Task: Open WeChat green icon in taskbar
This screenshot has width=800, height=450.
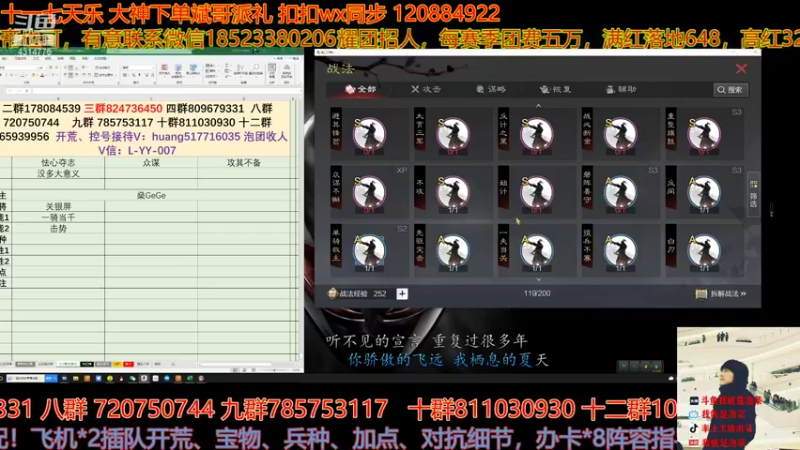Action: coord(132,379)
